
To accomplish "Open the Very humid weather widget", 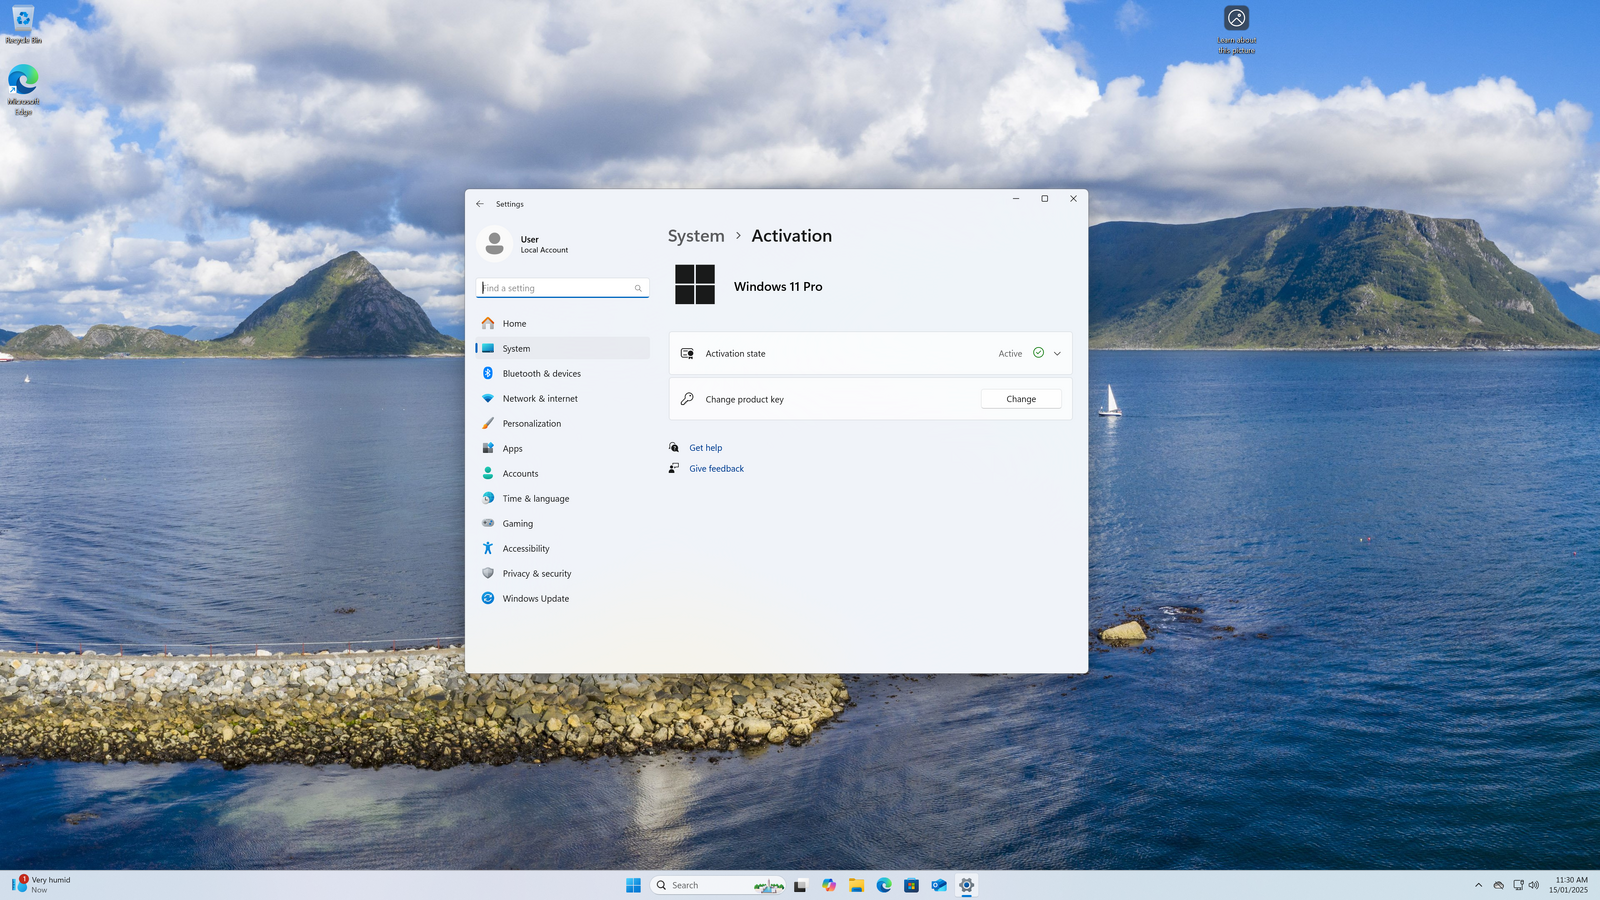I will (42, 885).
